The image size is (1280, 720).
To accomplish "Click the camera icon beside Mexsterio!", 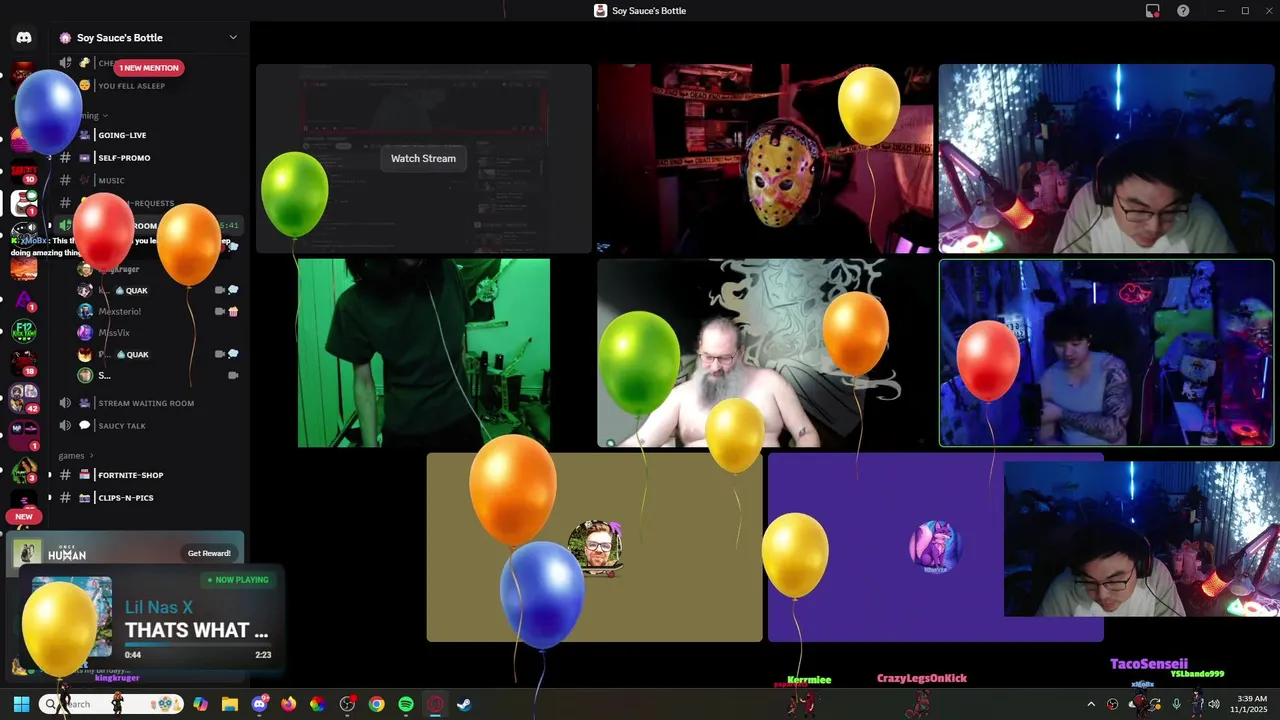I will click(x=220, y=311).
